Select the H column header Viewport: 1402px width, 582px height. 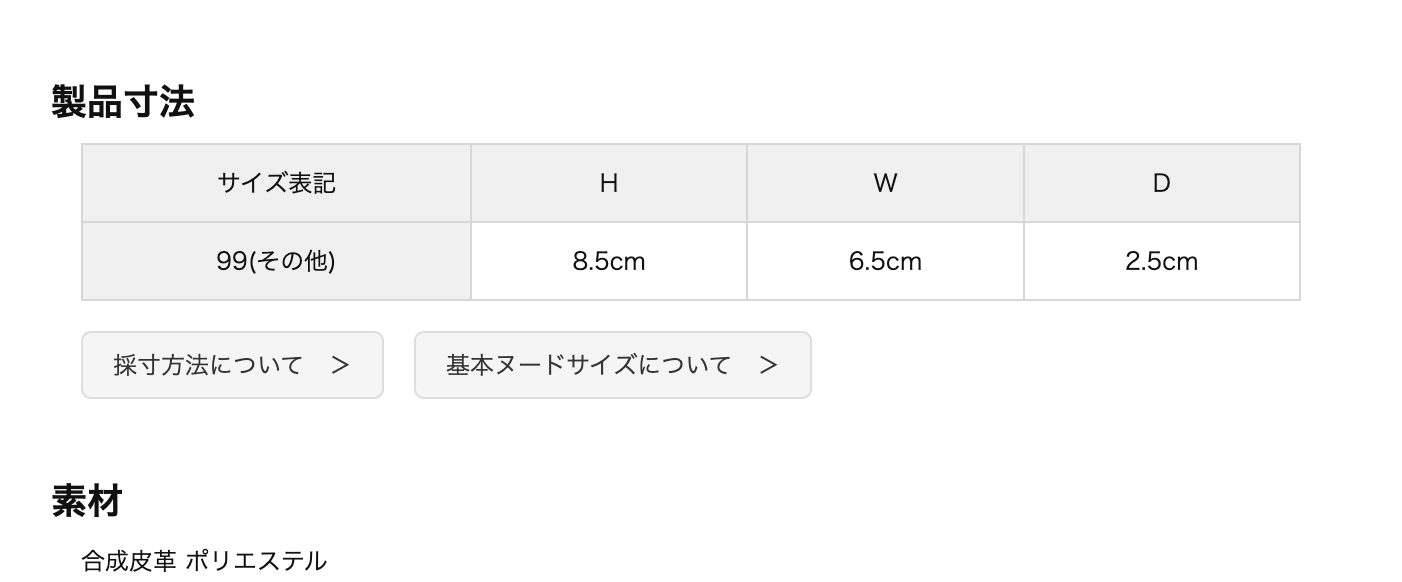[x=609, y=183]
